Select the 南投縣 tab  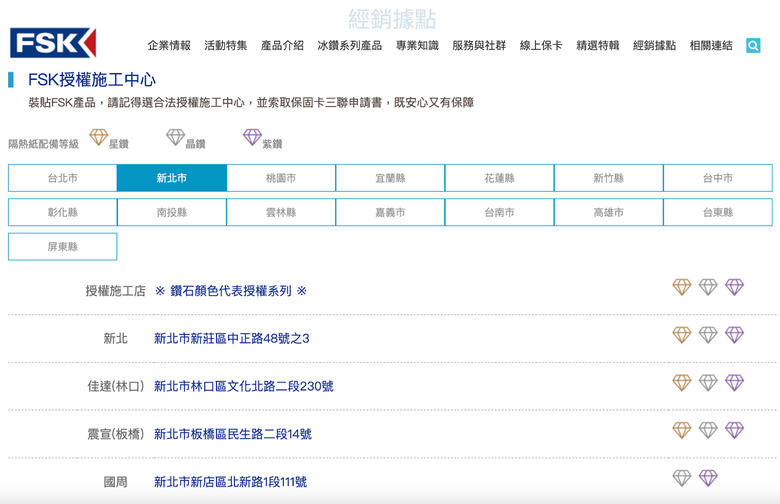(x=172, y=212)
